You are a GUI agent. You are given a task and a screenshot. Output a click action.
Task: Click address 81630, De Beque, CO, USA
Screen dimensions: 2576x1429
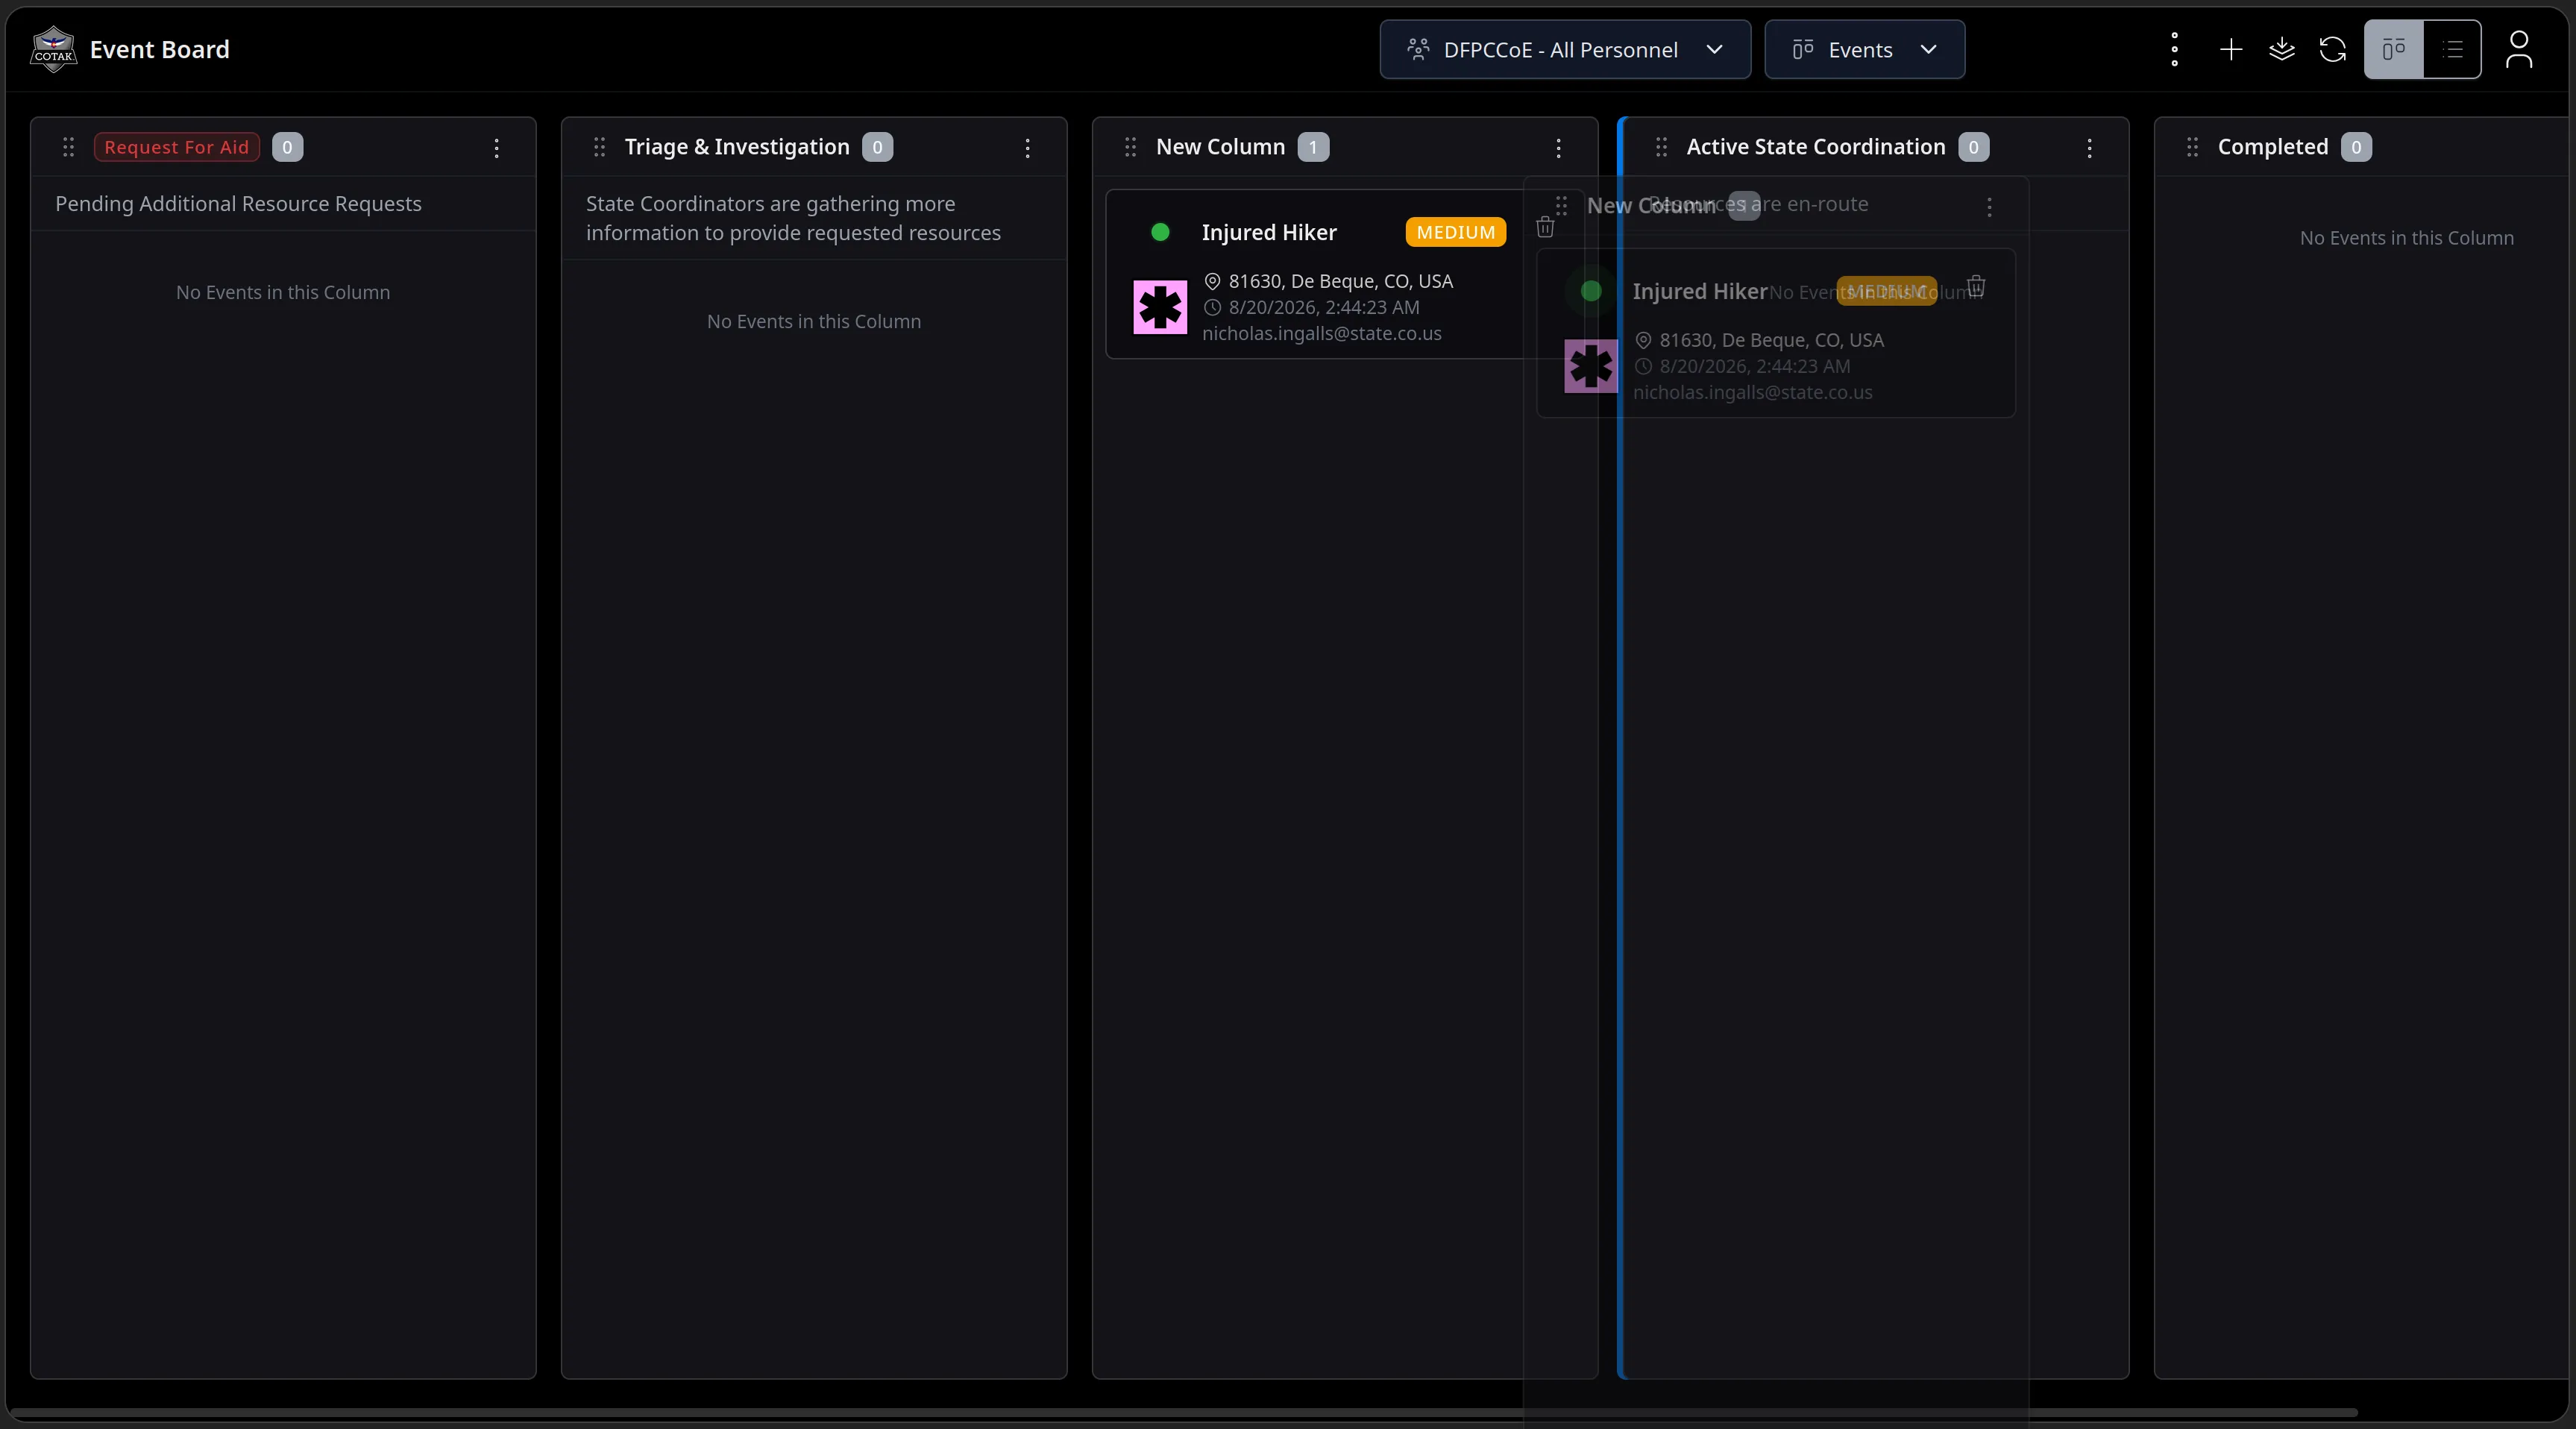[x=1341, y=281]
